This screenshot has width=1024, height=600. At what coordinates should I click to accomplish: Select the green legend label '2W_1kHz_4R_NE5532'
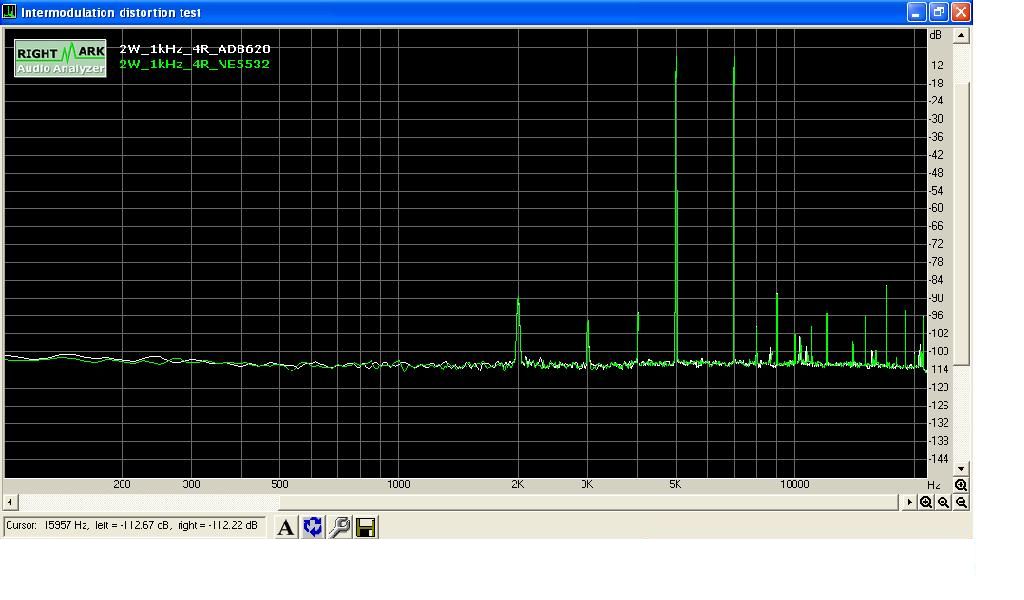pyautogui.click(x=195, y=64)
